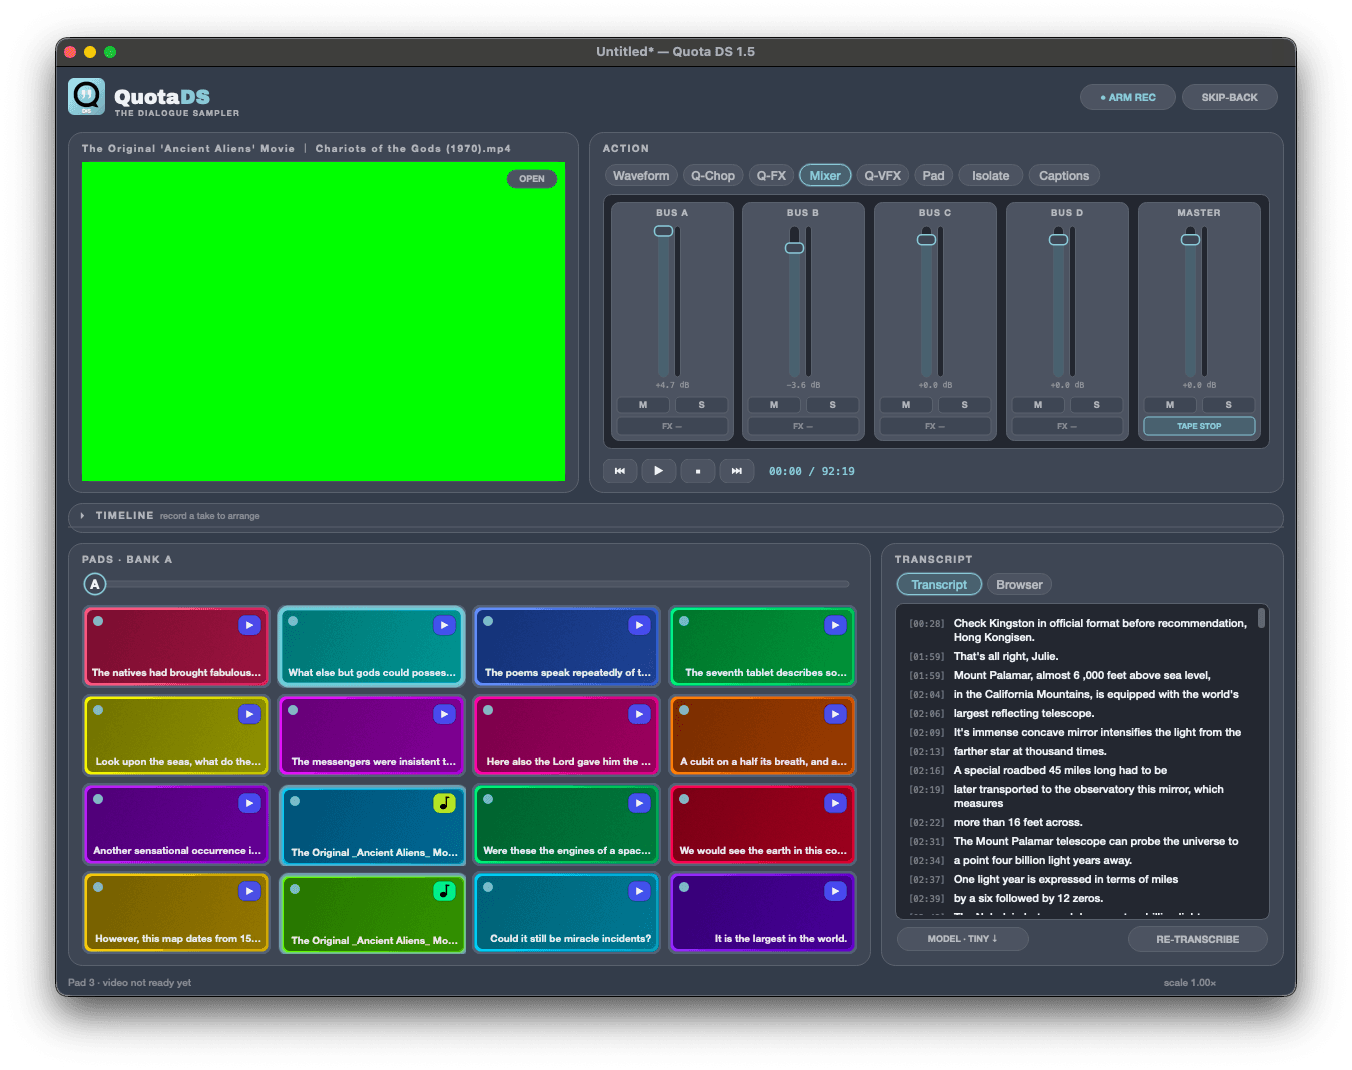Open the Model · Tiny dropdown
The height and width of the screenshot is (1070, 1352).
coord(962,939)
